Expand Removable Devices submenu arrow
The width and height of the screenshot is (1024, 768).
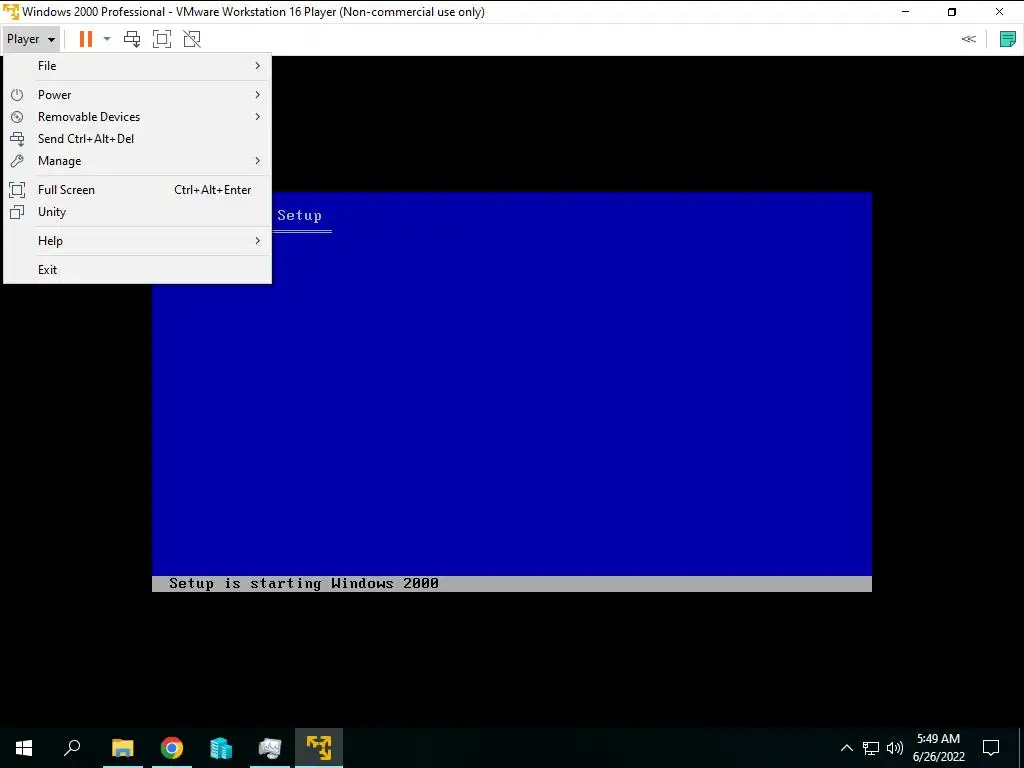[258, 117]
